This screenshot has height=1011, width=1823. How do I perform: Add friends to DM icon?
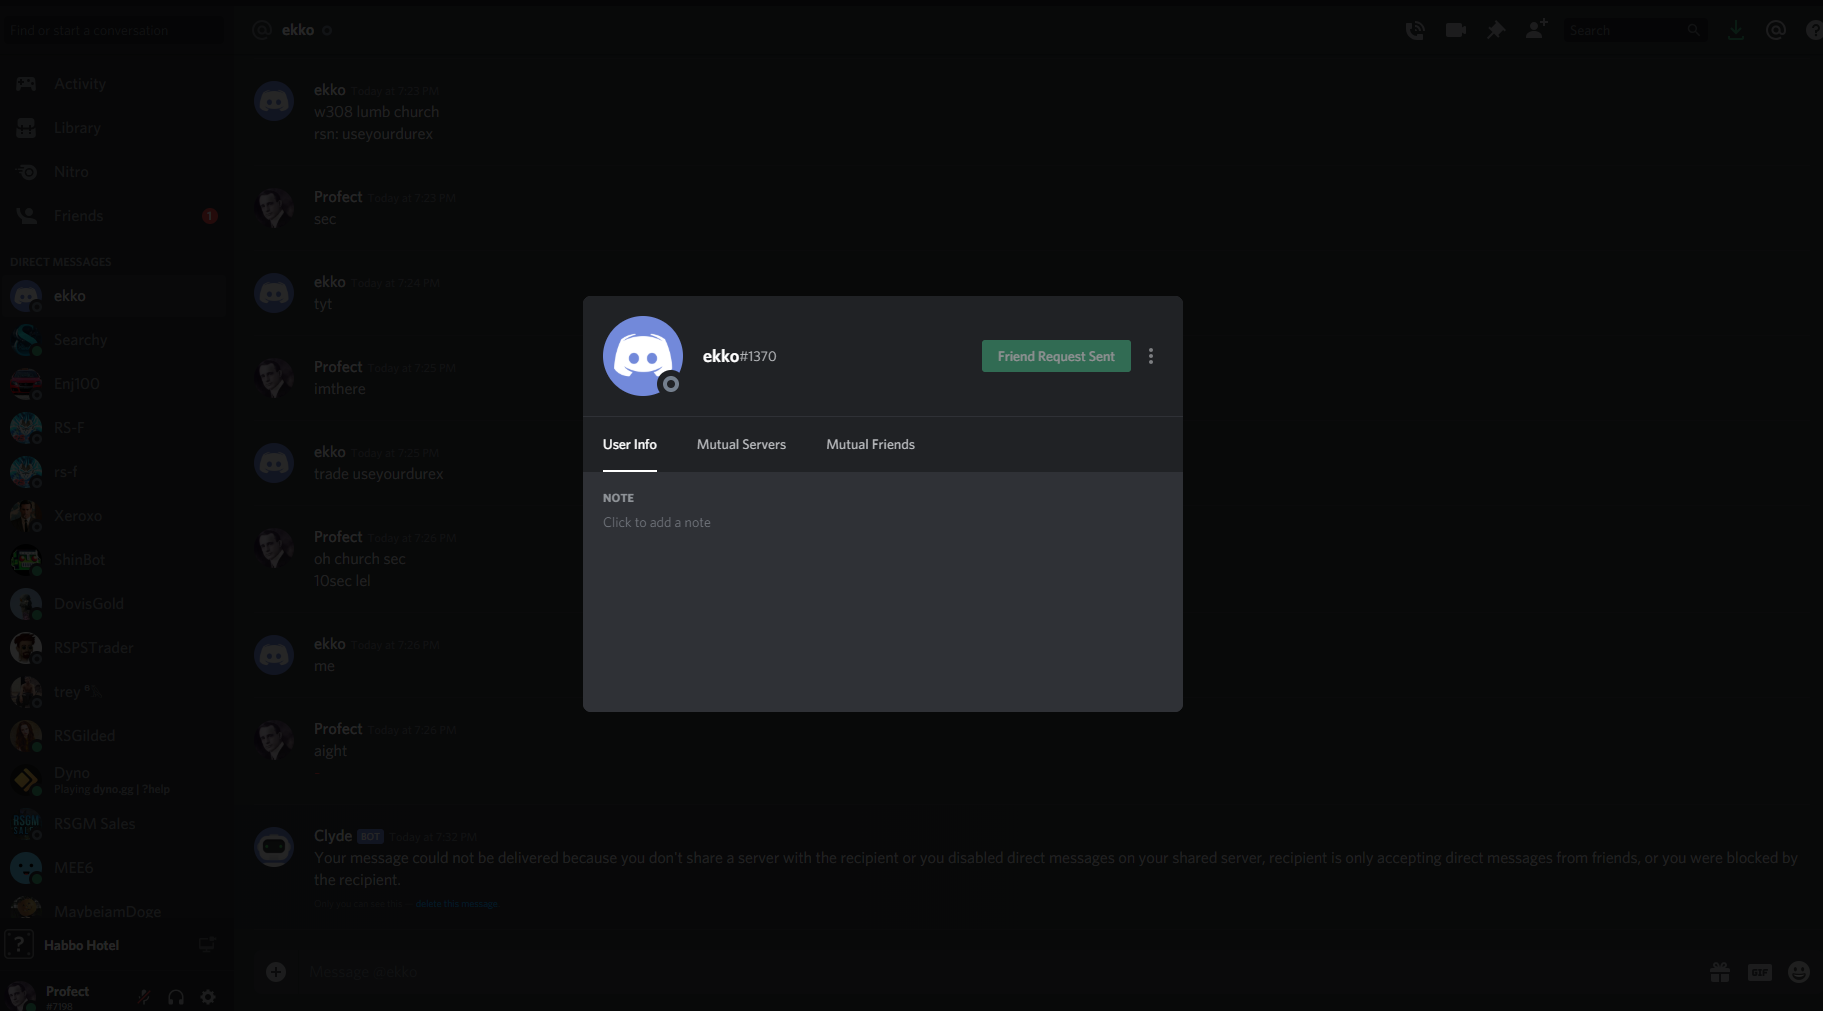(x=1537, y=29)
